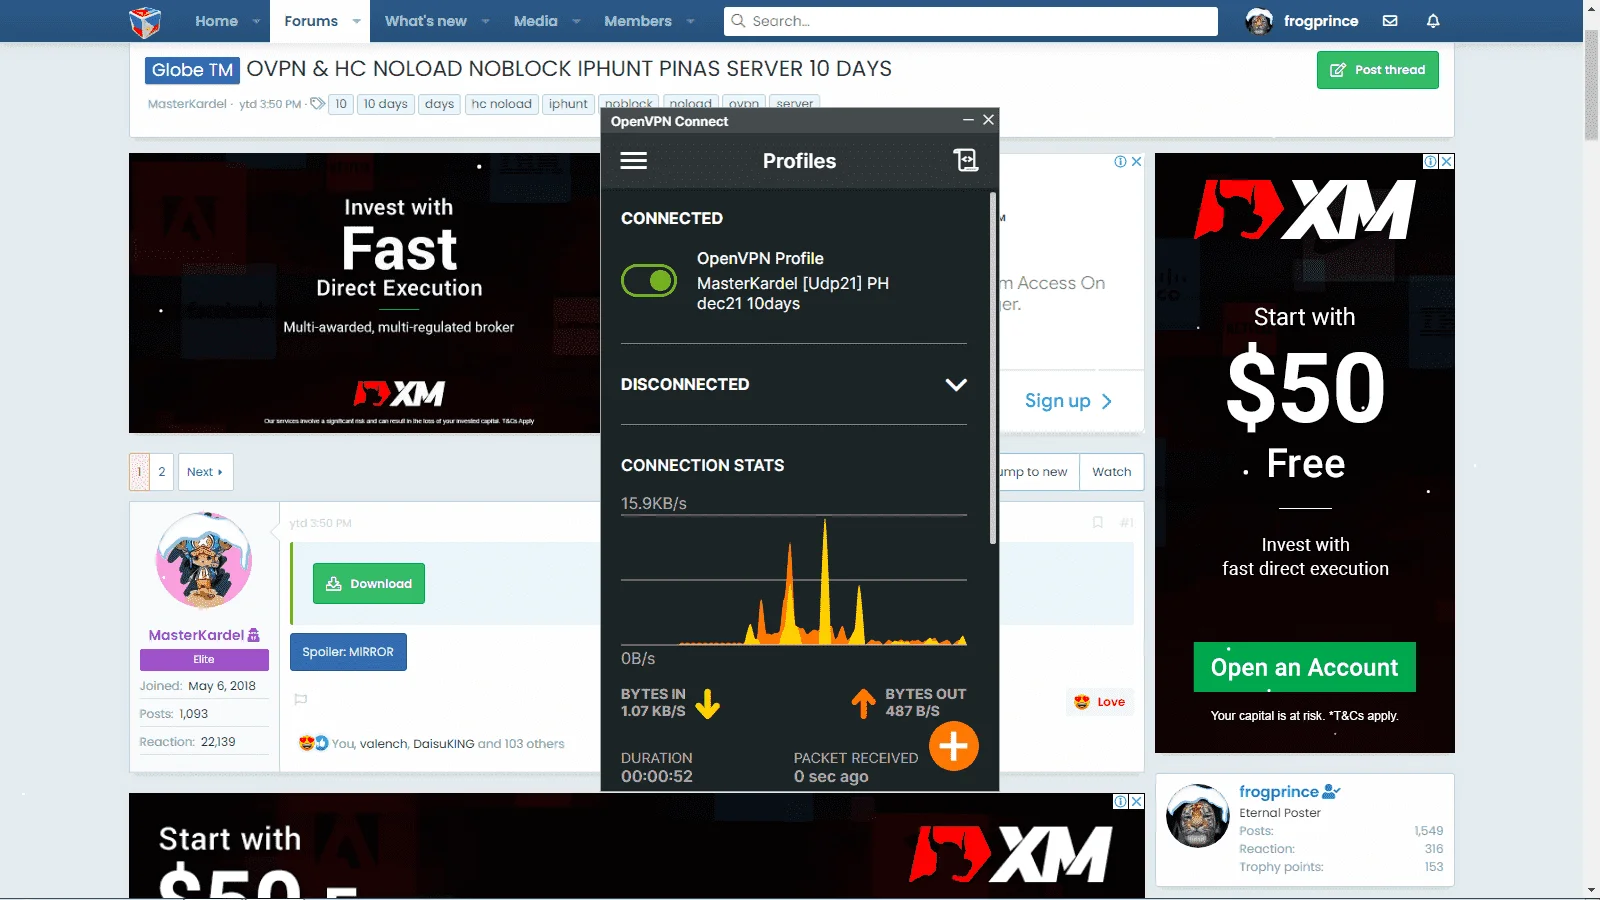
Task: Open the What's new menu
Action: coord(426,21)
